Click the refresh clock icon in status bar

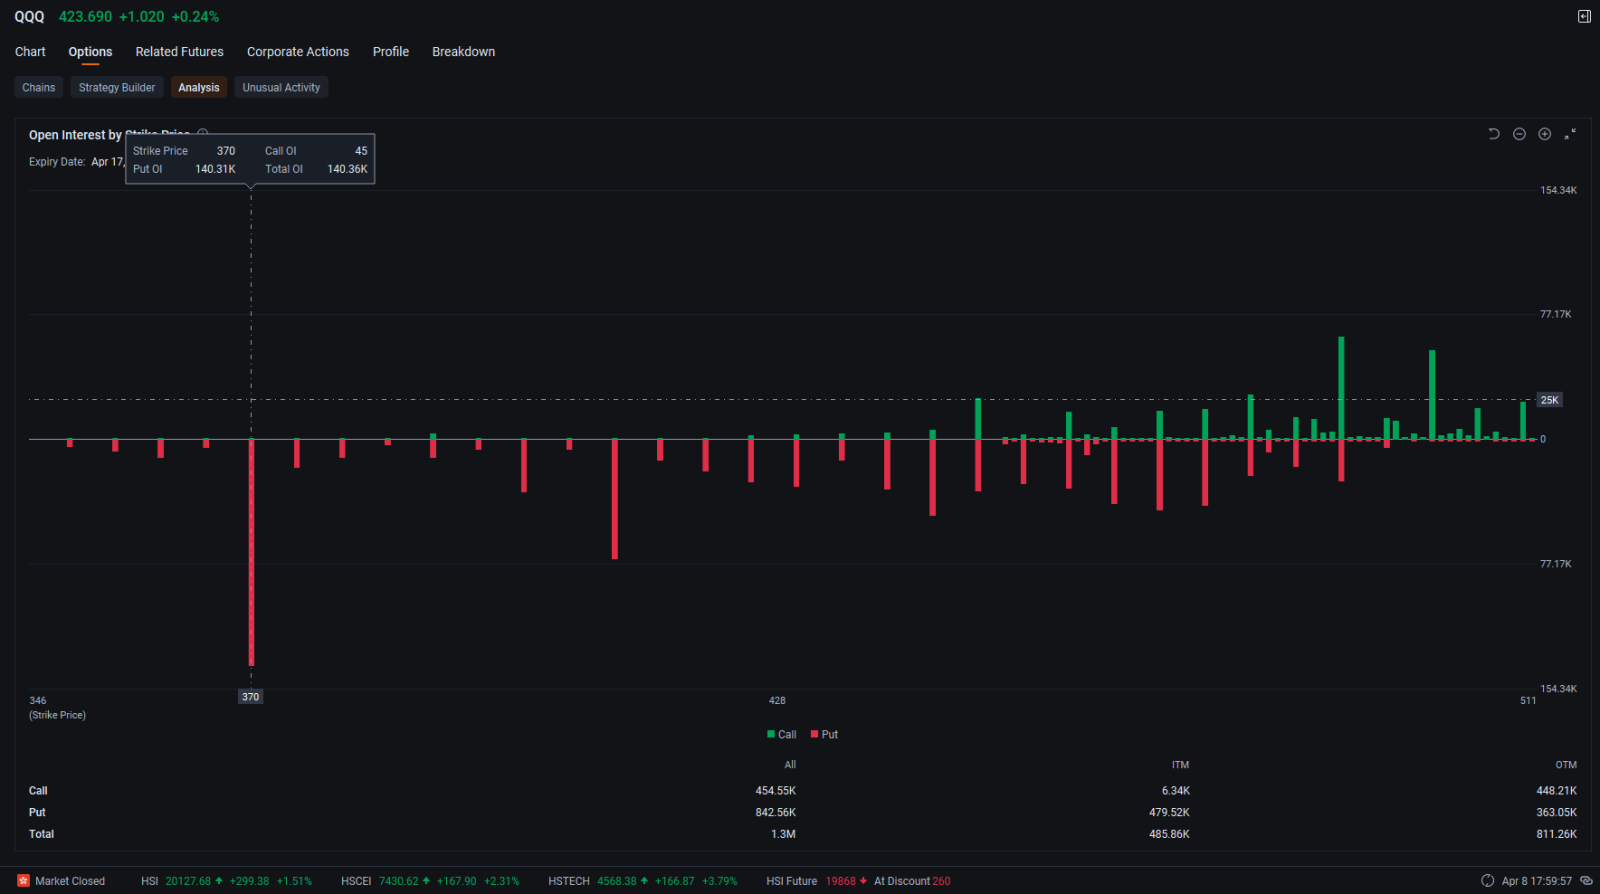[1487, 881]
